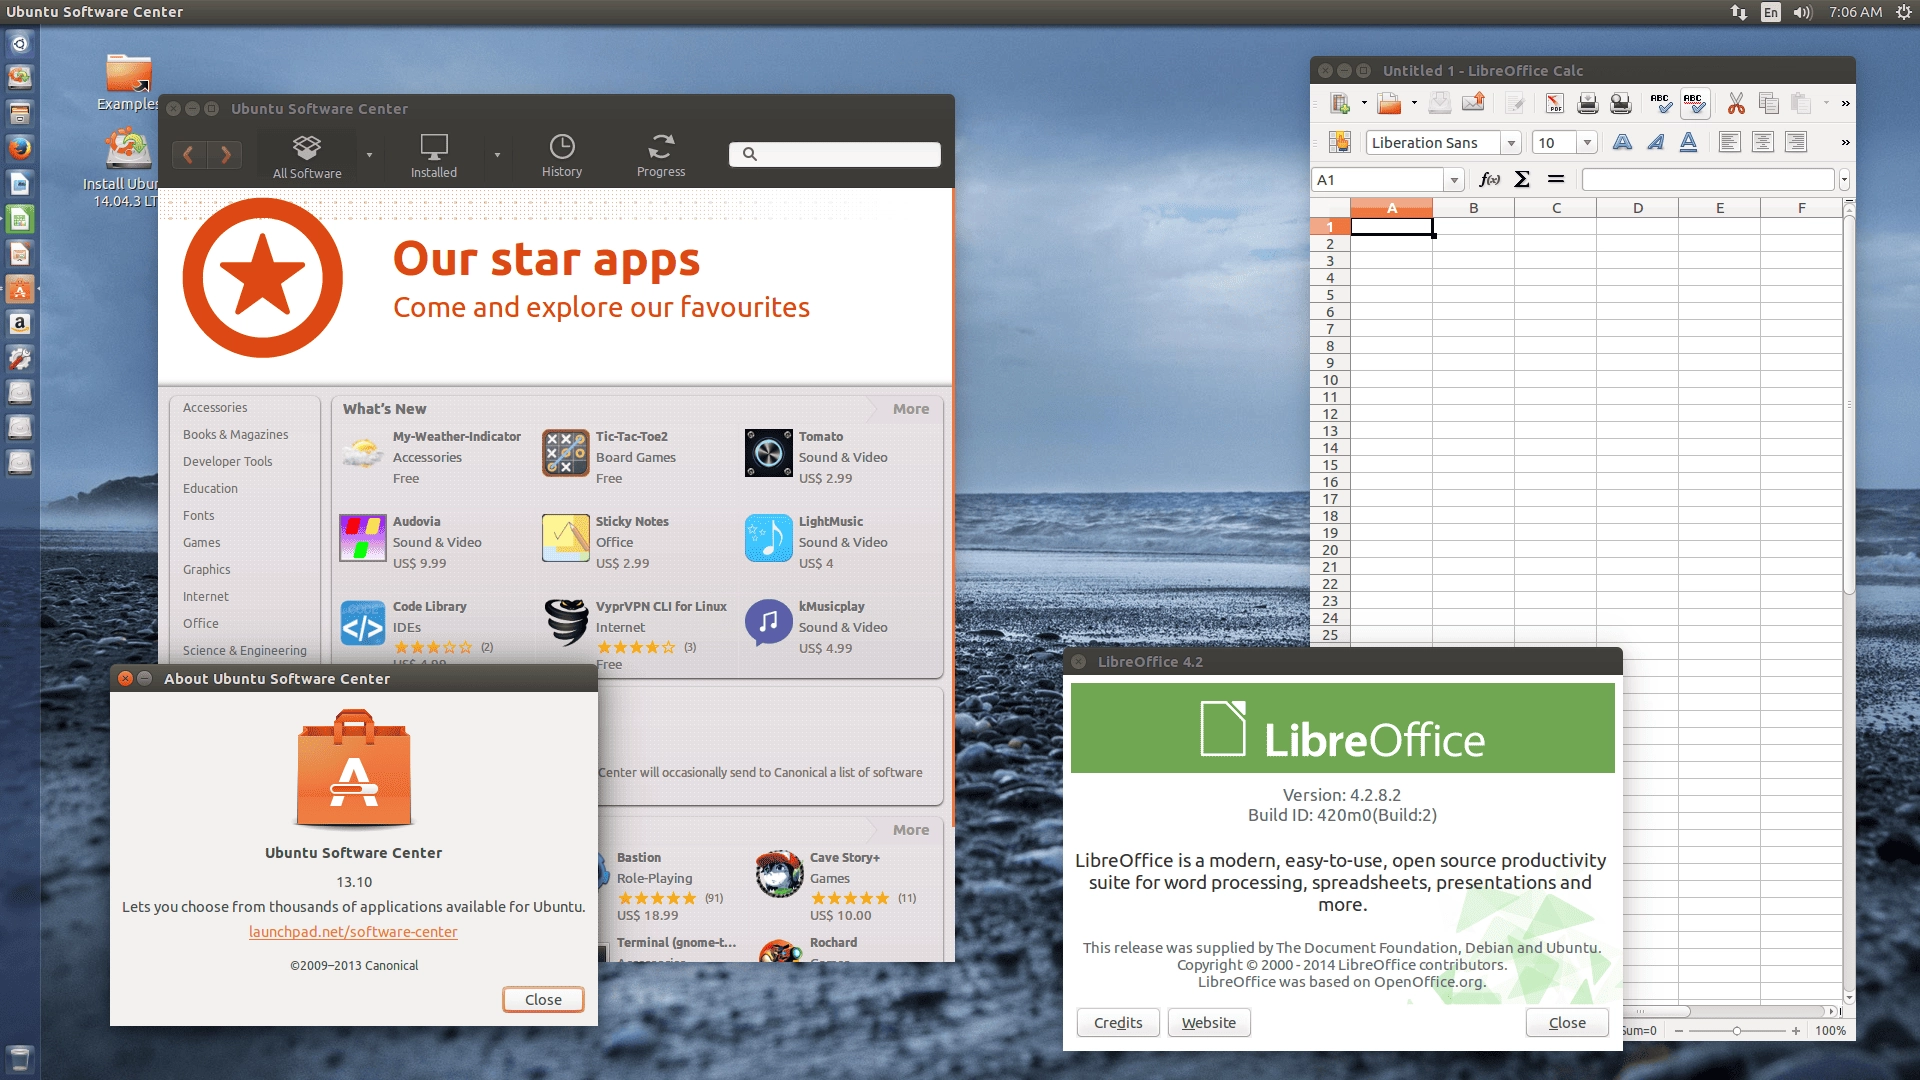Go back in Ubuntu Software Center
This screenshot has width=1920, height=1080.
click(x=189, y=154)
